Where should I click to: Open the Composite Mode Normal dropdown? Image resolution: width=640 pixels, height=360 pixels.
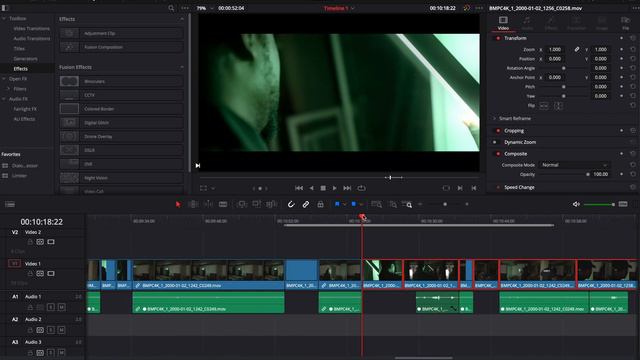pyautogui.click(x=574, y=165)
